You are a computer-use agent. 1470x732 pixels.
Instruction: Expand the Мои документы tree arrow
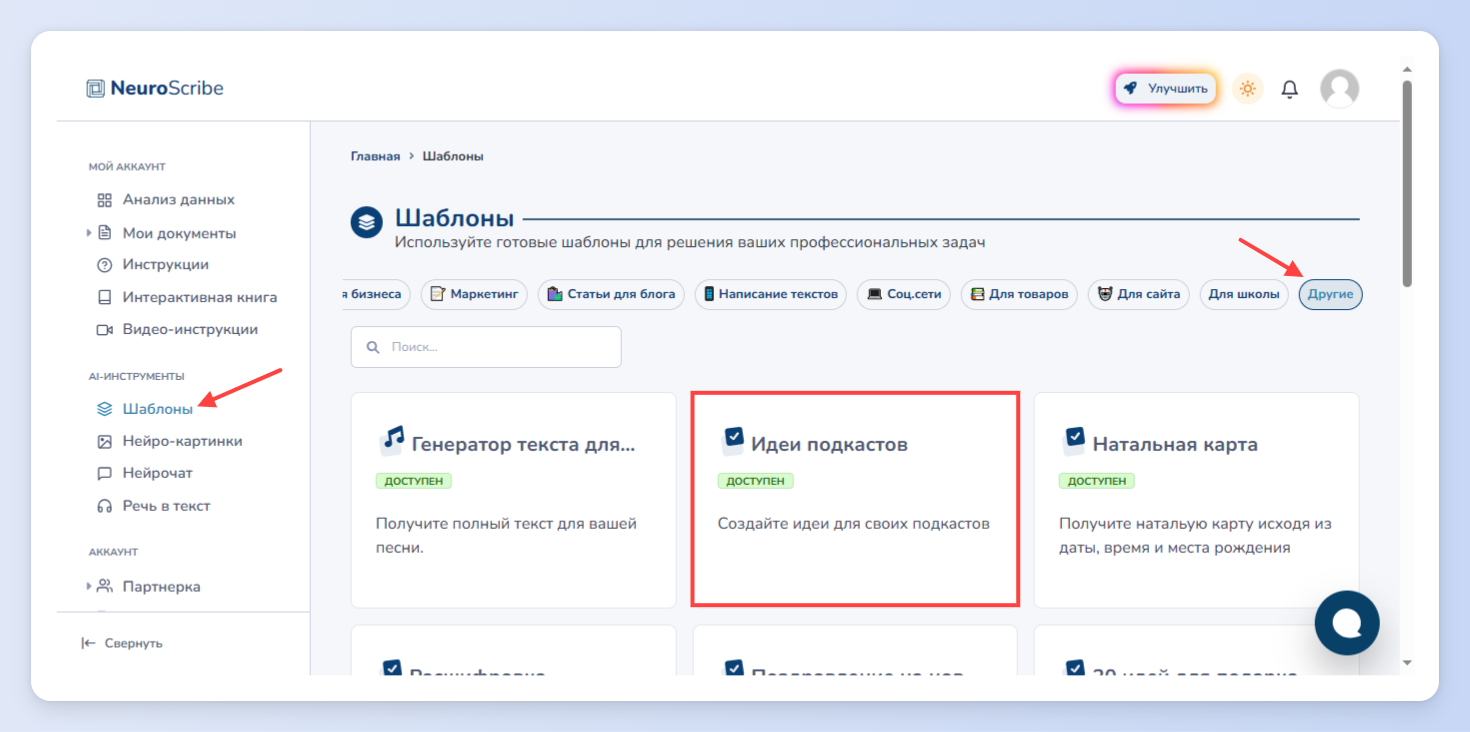(x=89, y=233)
